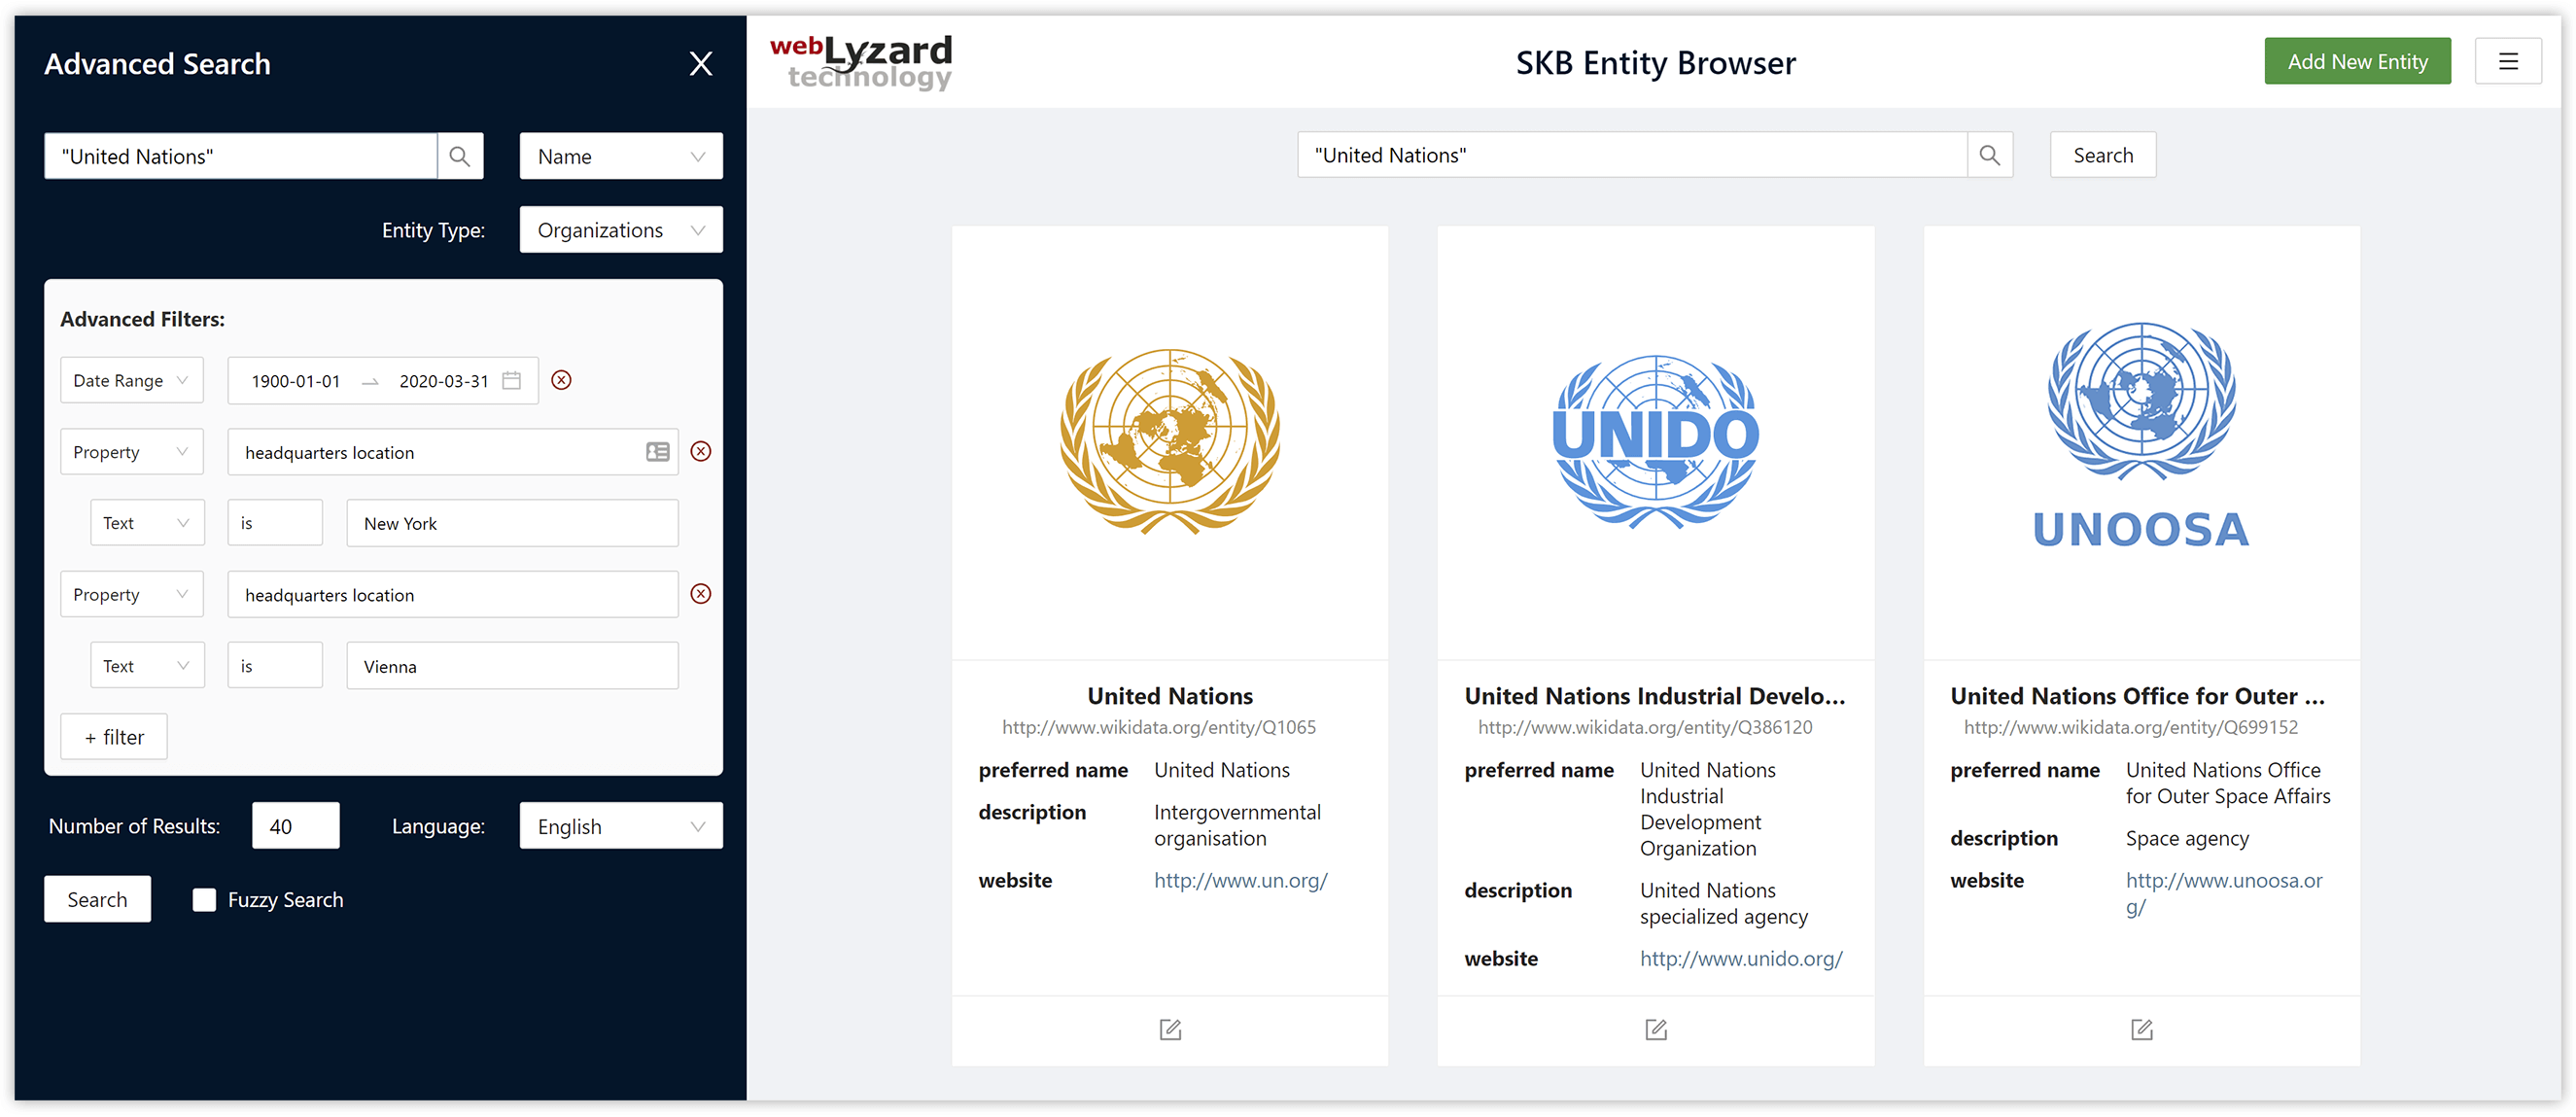Open the Date Range filter type dropdown
2576x1117 pixels.
click(131, 380)
